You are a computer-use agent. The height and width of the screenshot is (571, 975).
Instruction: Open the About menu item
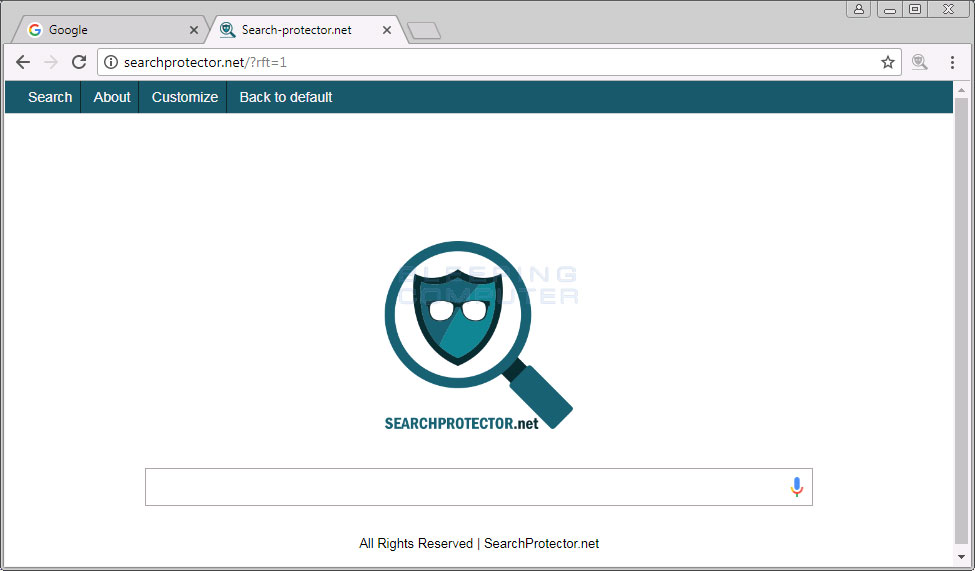point(112,97)
